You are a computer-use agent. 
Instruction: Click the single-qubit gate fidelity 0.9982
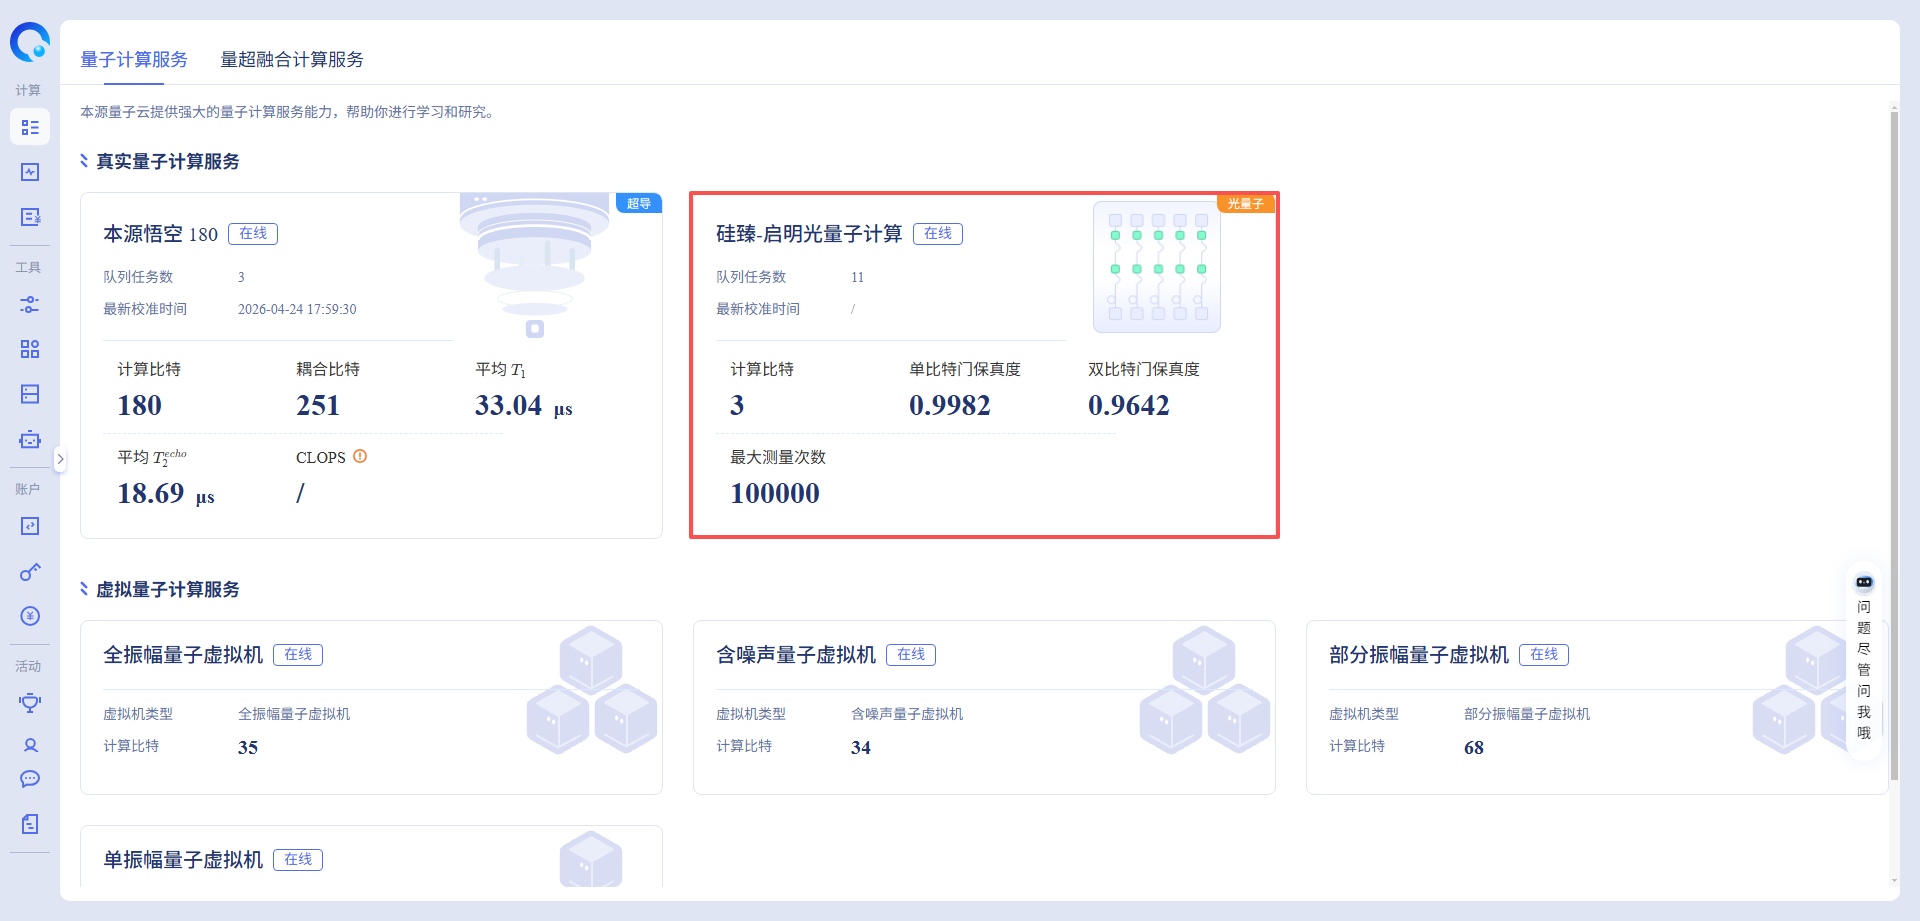click(950, 405)
